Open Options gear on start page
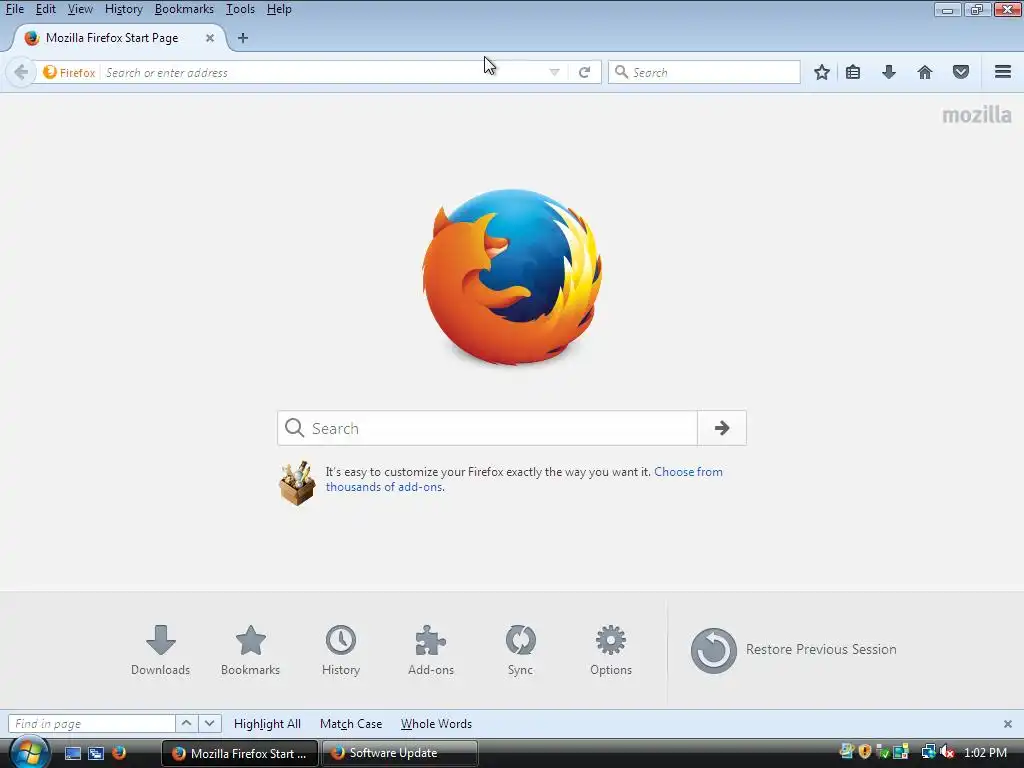This screenshot has width=1024, height=768. point(611,650)
